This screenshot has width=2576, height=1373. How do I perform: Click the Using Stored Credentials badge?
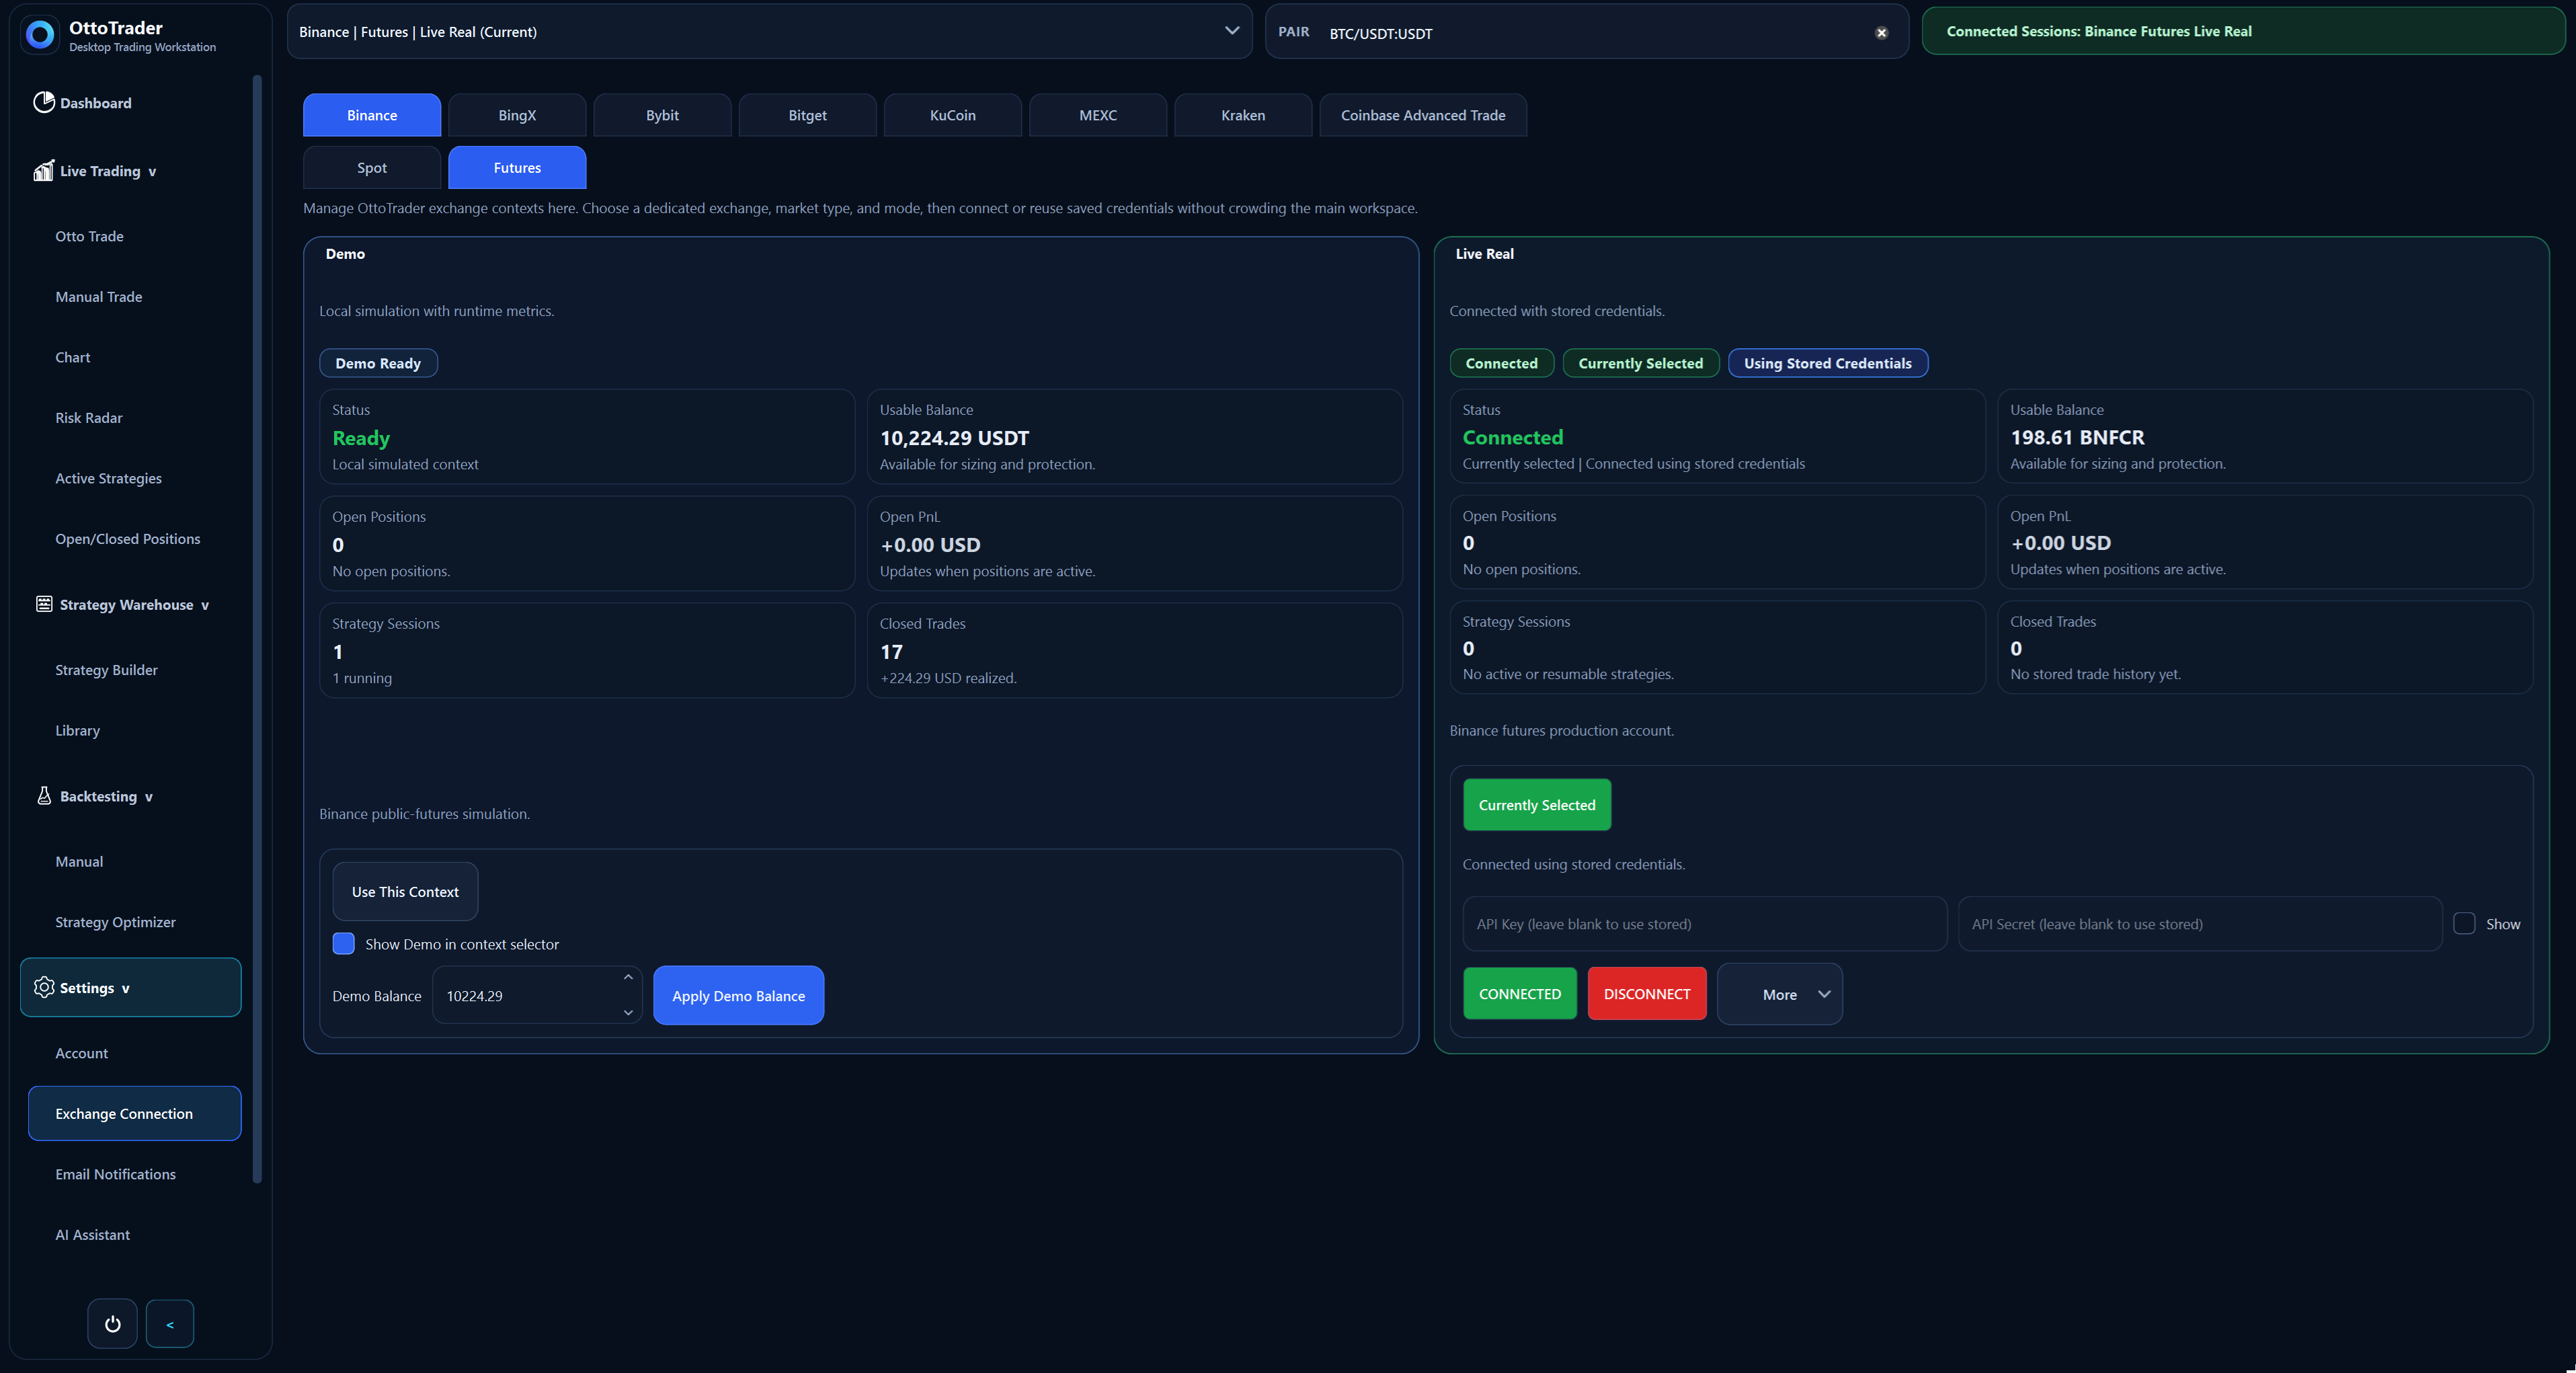tap(1827, 363)
